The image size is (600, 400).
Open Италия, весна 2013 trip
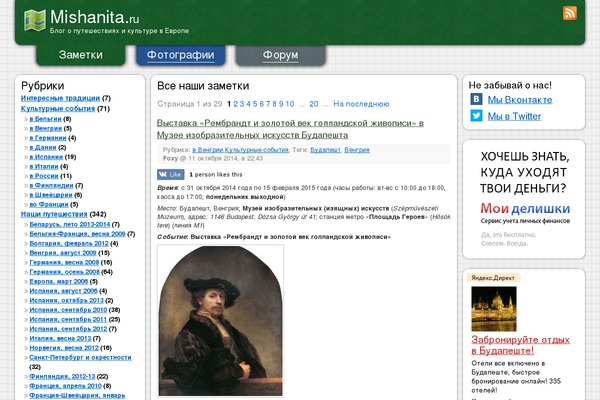(60, 338)
